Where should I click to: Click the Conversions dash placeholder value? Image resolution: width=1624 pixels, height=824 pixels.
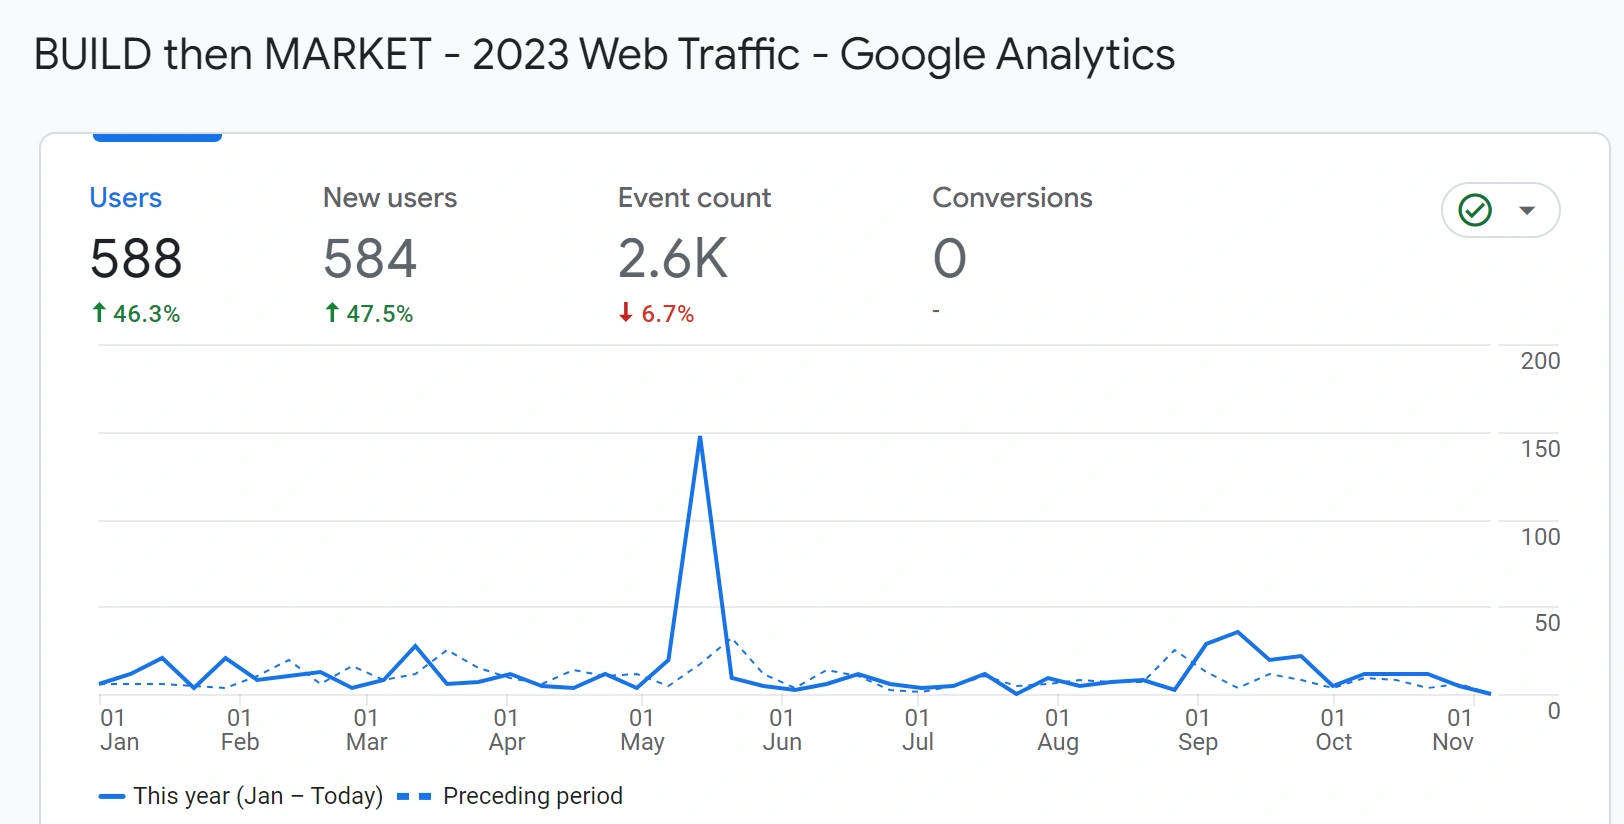(936, 310)
